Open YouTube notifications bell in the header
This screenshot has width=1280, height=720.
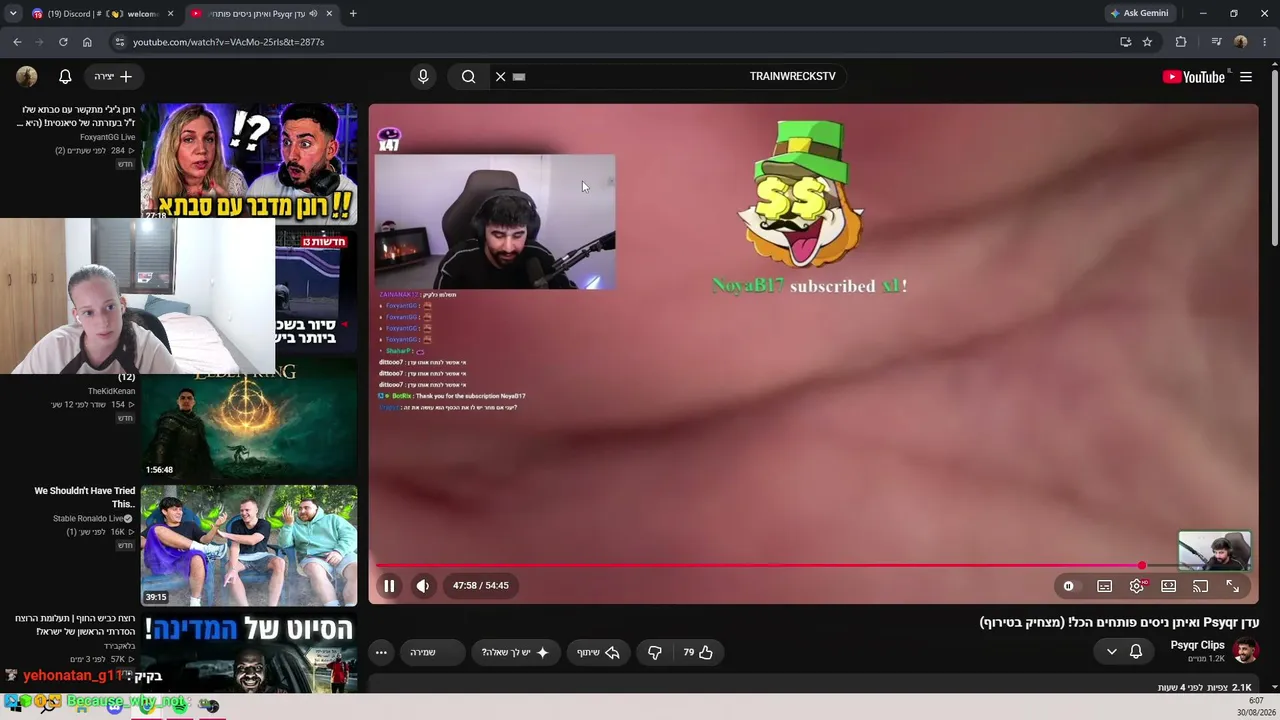click(65, 76)
